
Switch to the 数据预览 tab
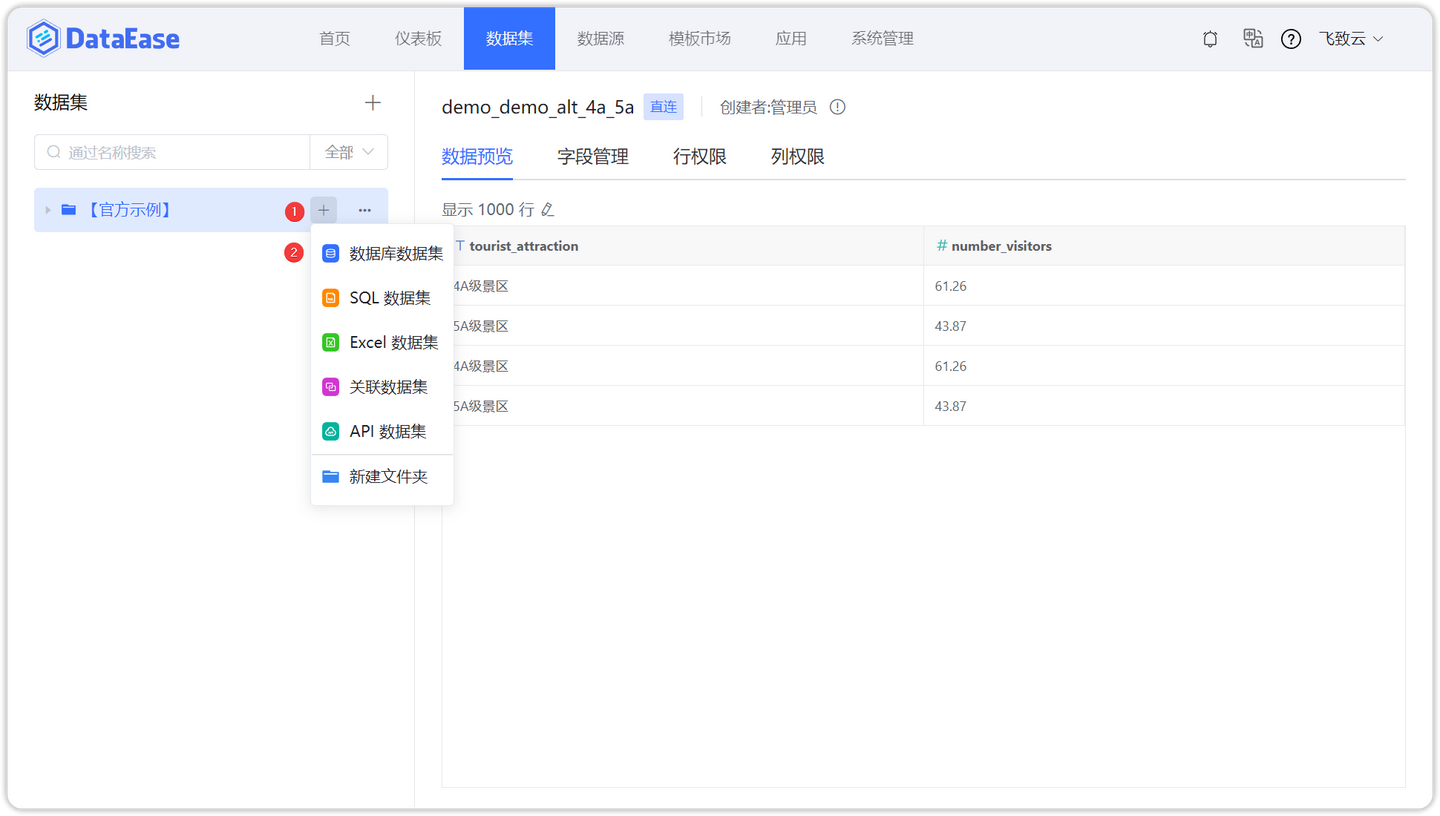[x=477, y=157]
